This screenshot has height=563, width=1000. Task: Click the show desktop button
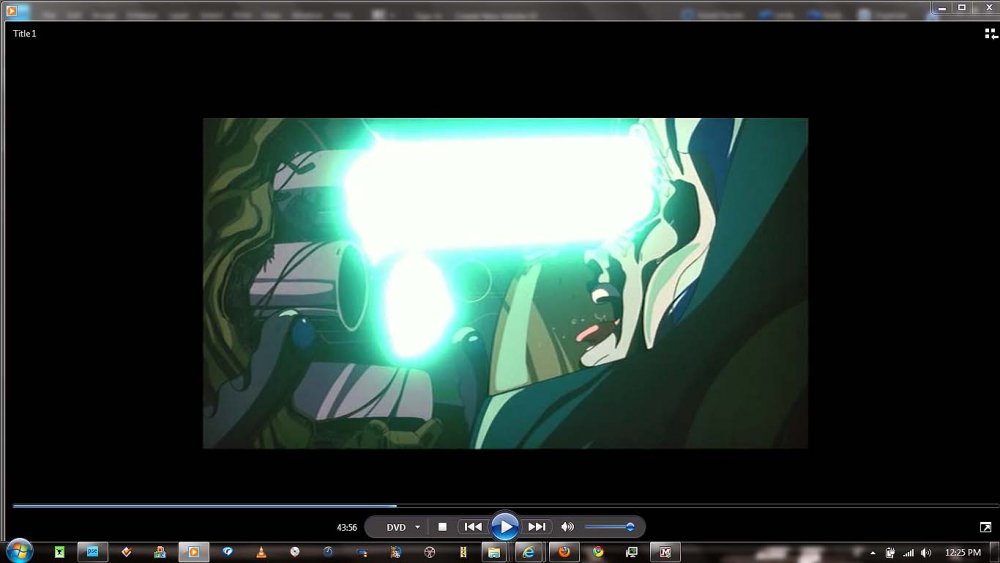(995, 552)
